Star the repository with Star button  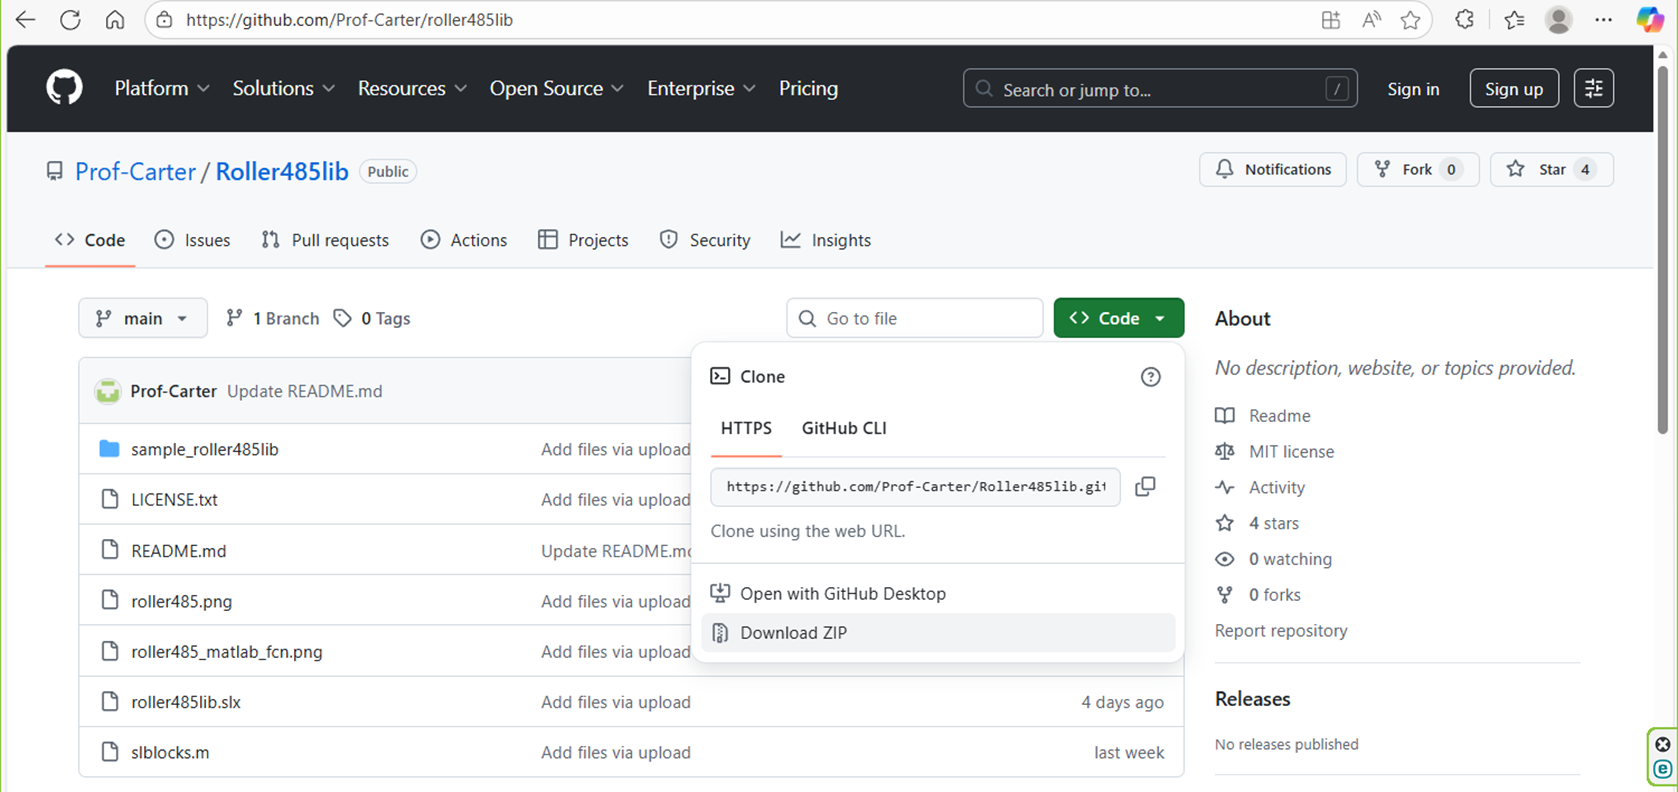(1552, 169)
